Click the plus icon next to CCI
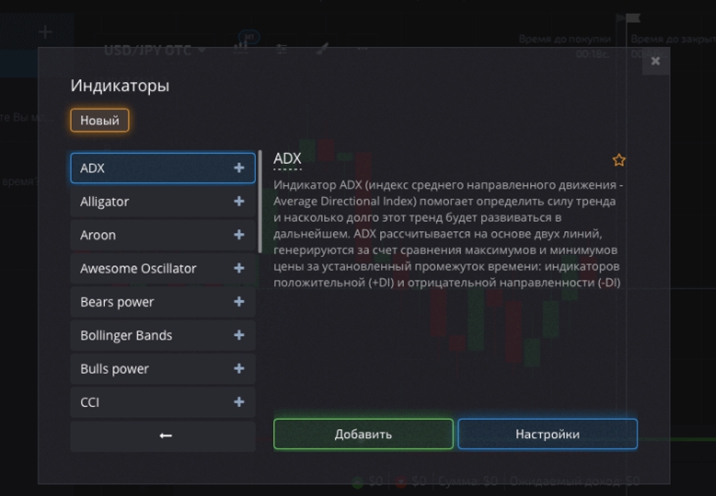716x496 pixels. pos(238,402)
